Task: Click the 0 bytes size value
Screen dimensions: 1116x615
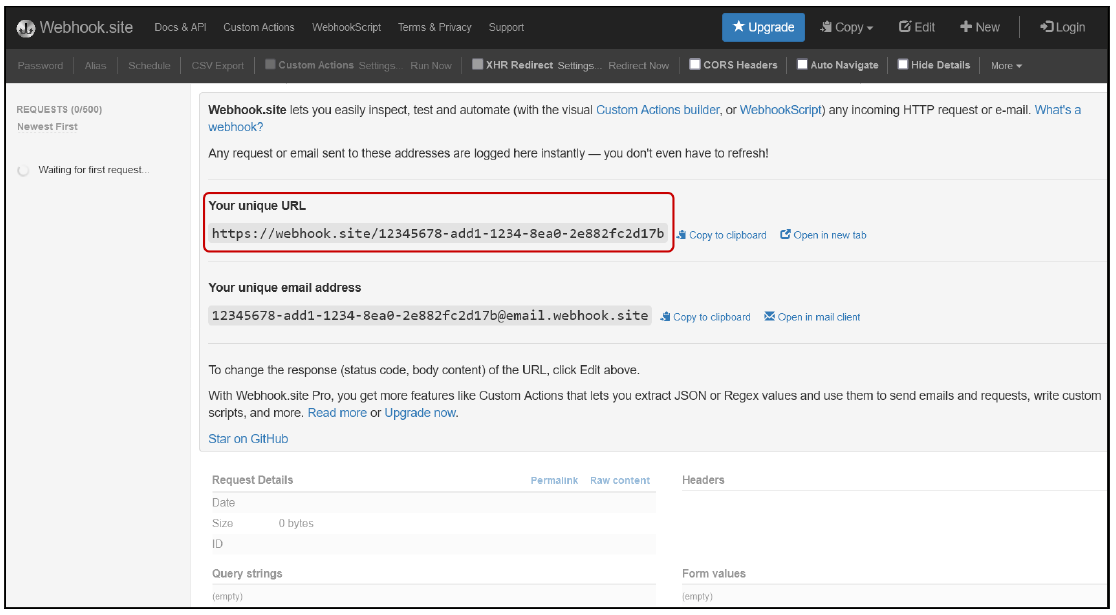Action: (295, 523)
